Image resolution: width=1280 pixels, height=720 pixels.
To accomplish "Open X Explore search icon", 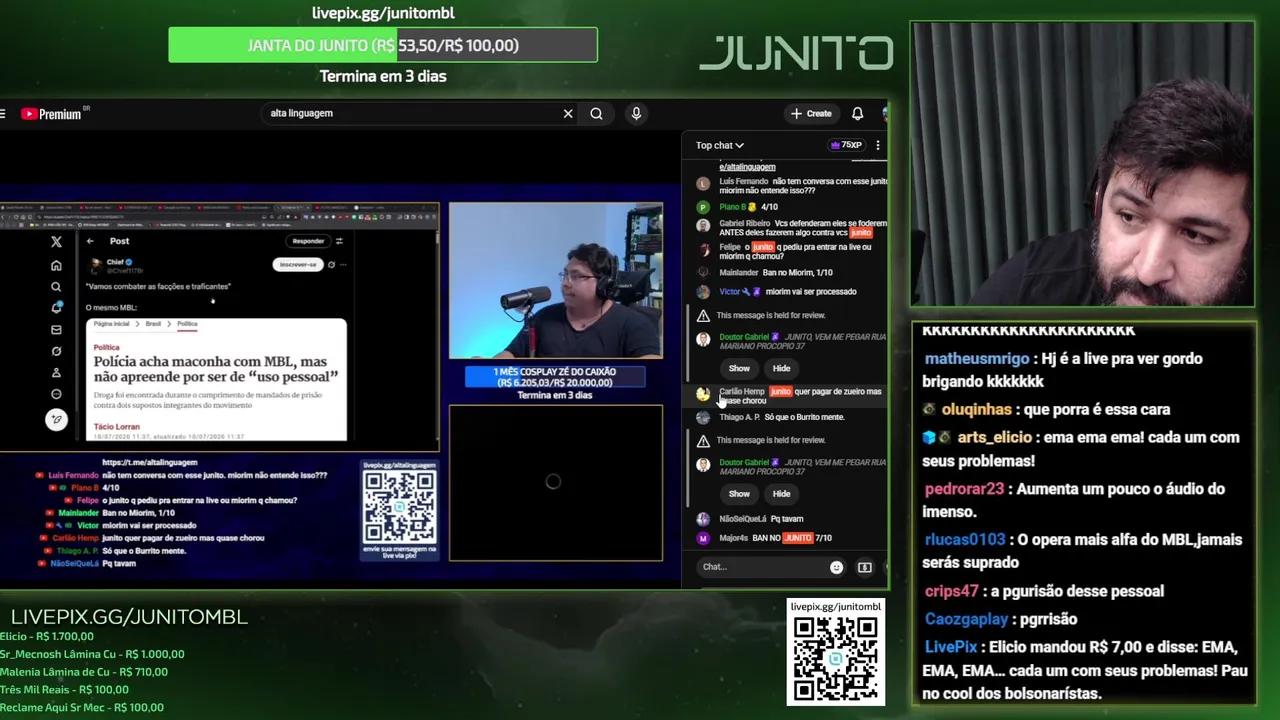I will pyautogui.click(x=56, y=287).
